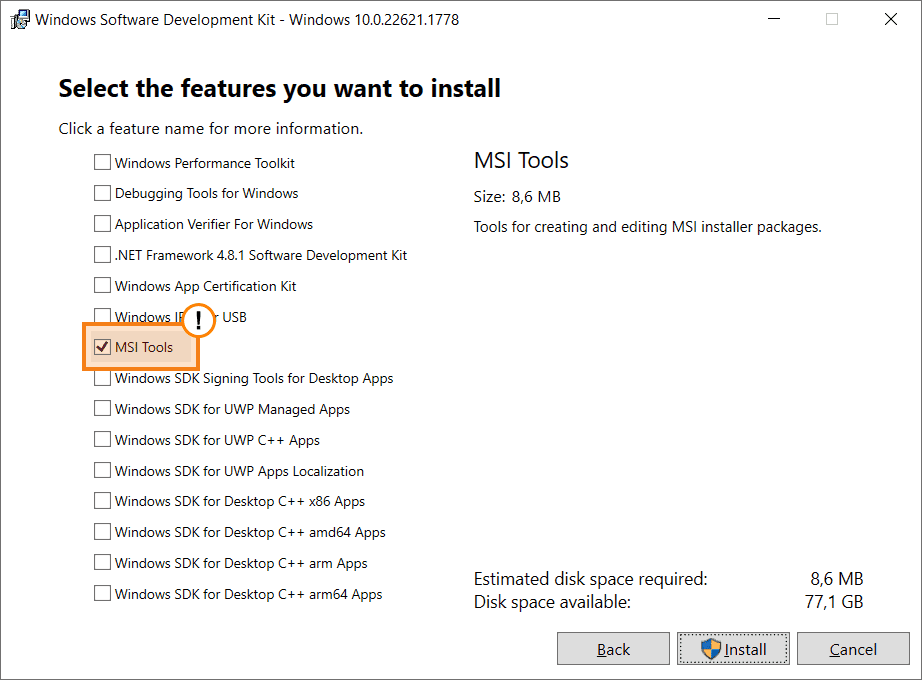922x680 pixels.
Task: Select 'Windows App Certification Kit' label
Action: coord(206,286)
